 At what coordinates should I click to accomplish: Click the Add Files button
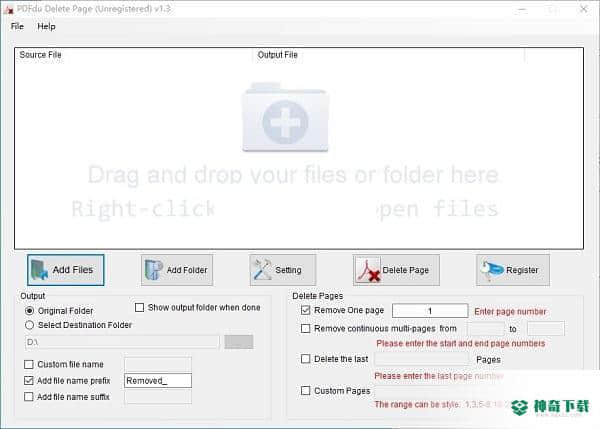(x=65, y=270)
